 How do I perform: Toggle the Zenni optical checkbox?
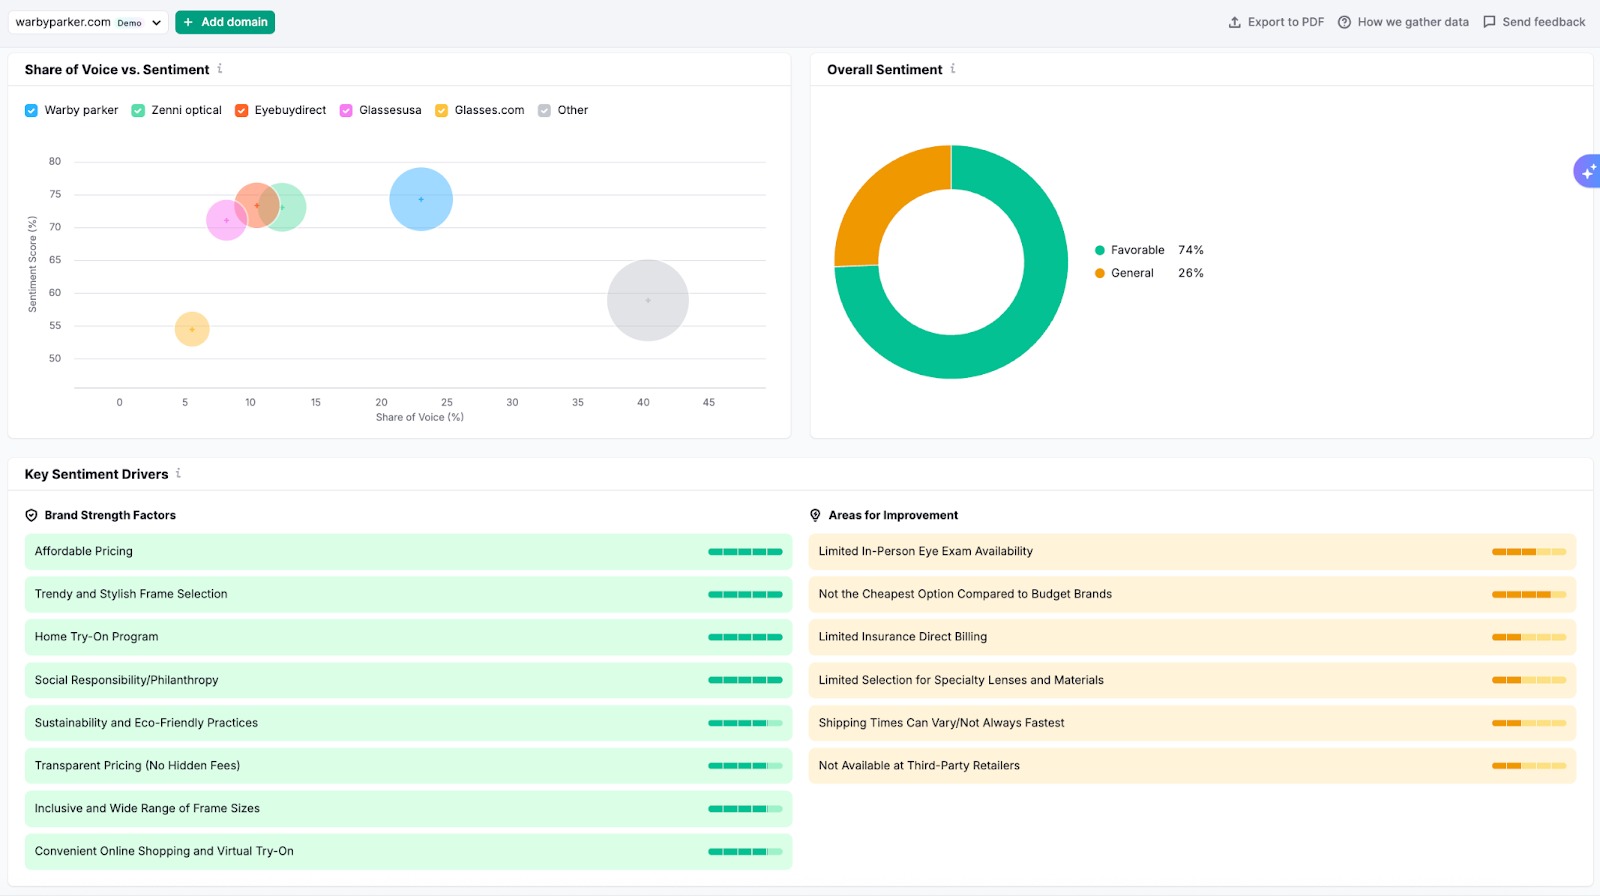[x=138, y=111]
